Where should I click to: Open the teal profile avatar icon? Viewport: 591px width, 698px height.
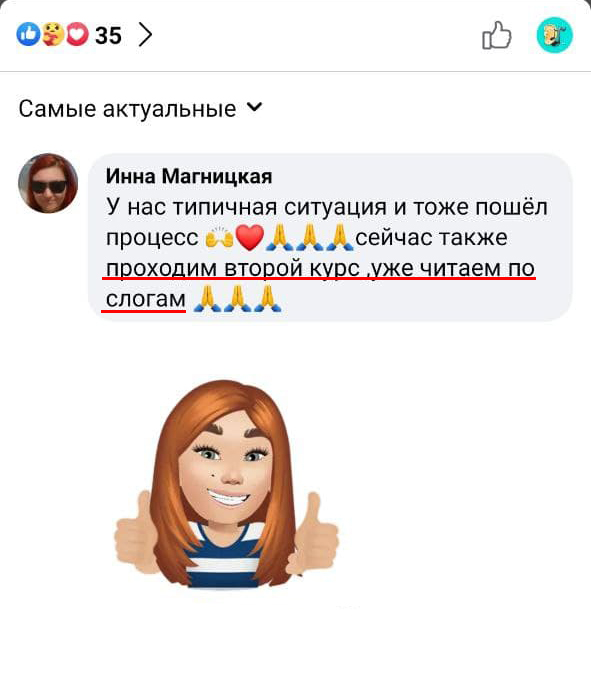pos(555,35)
